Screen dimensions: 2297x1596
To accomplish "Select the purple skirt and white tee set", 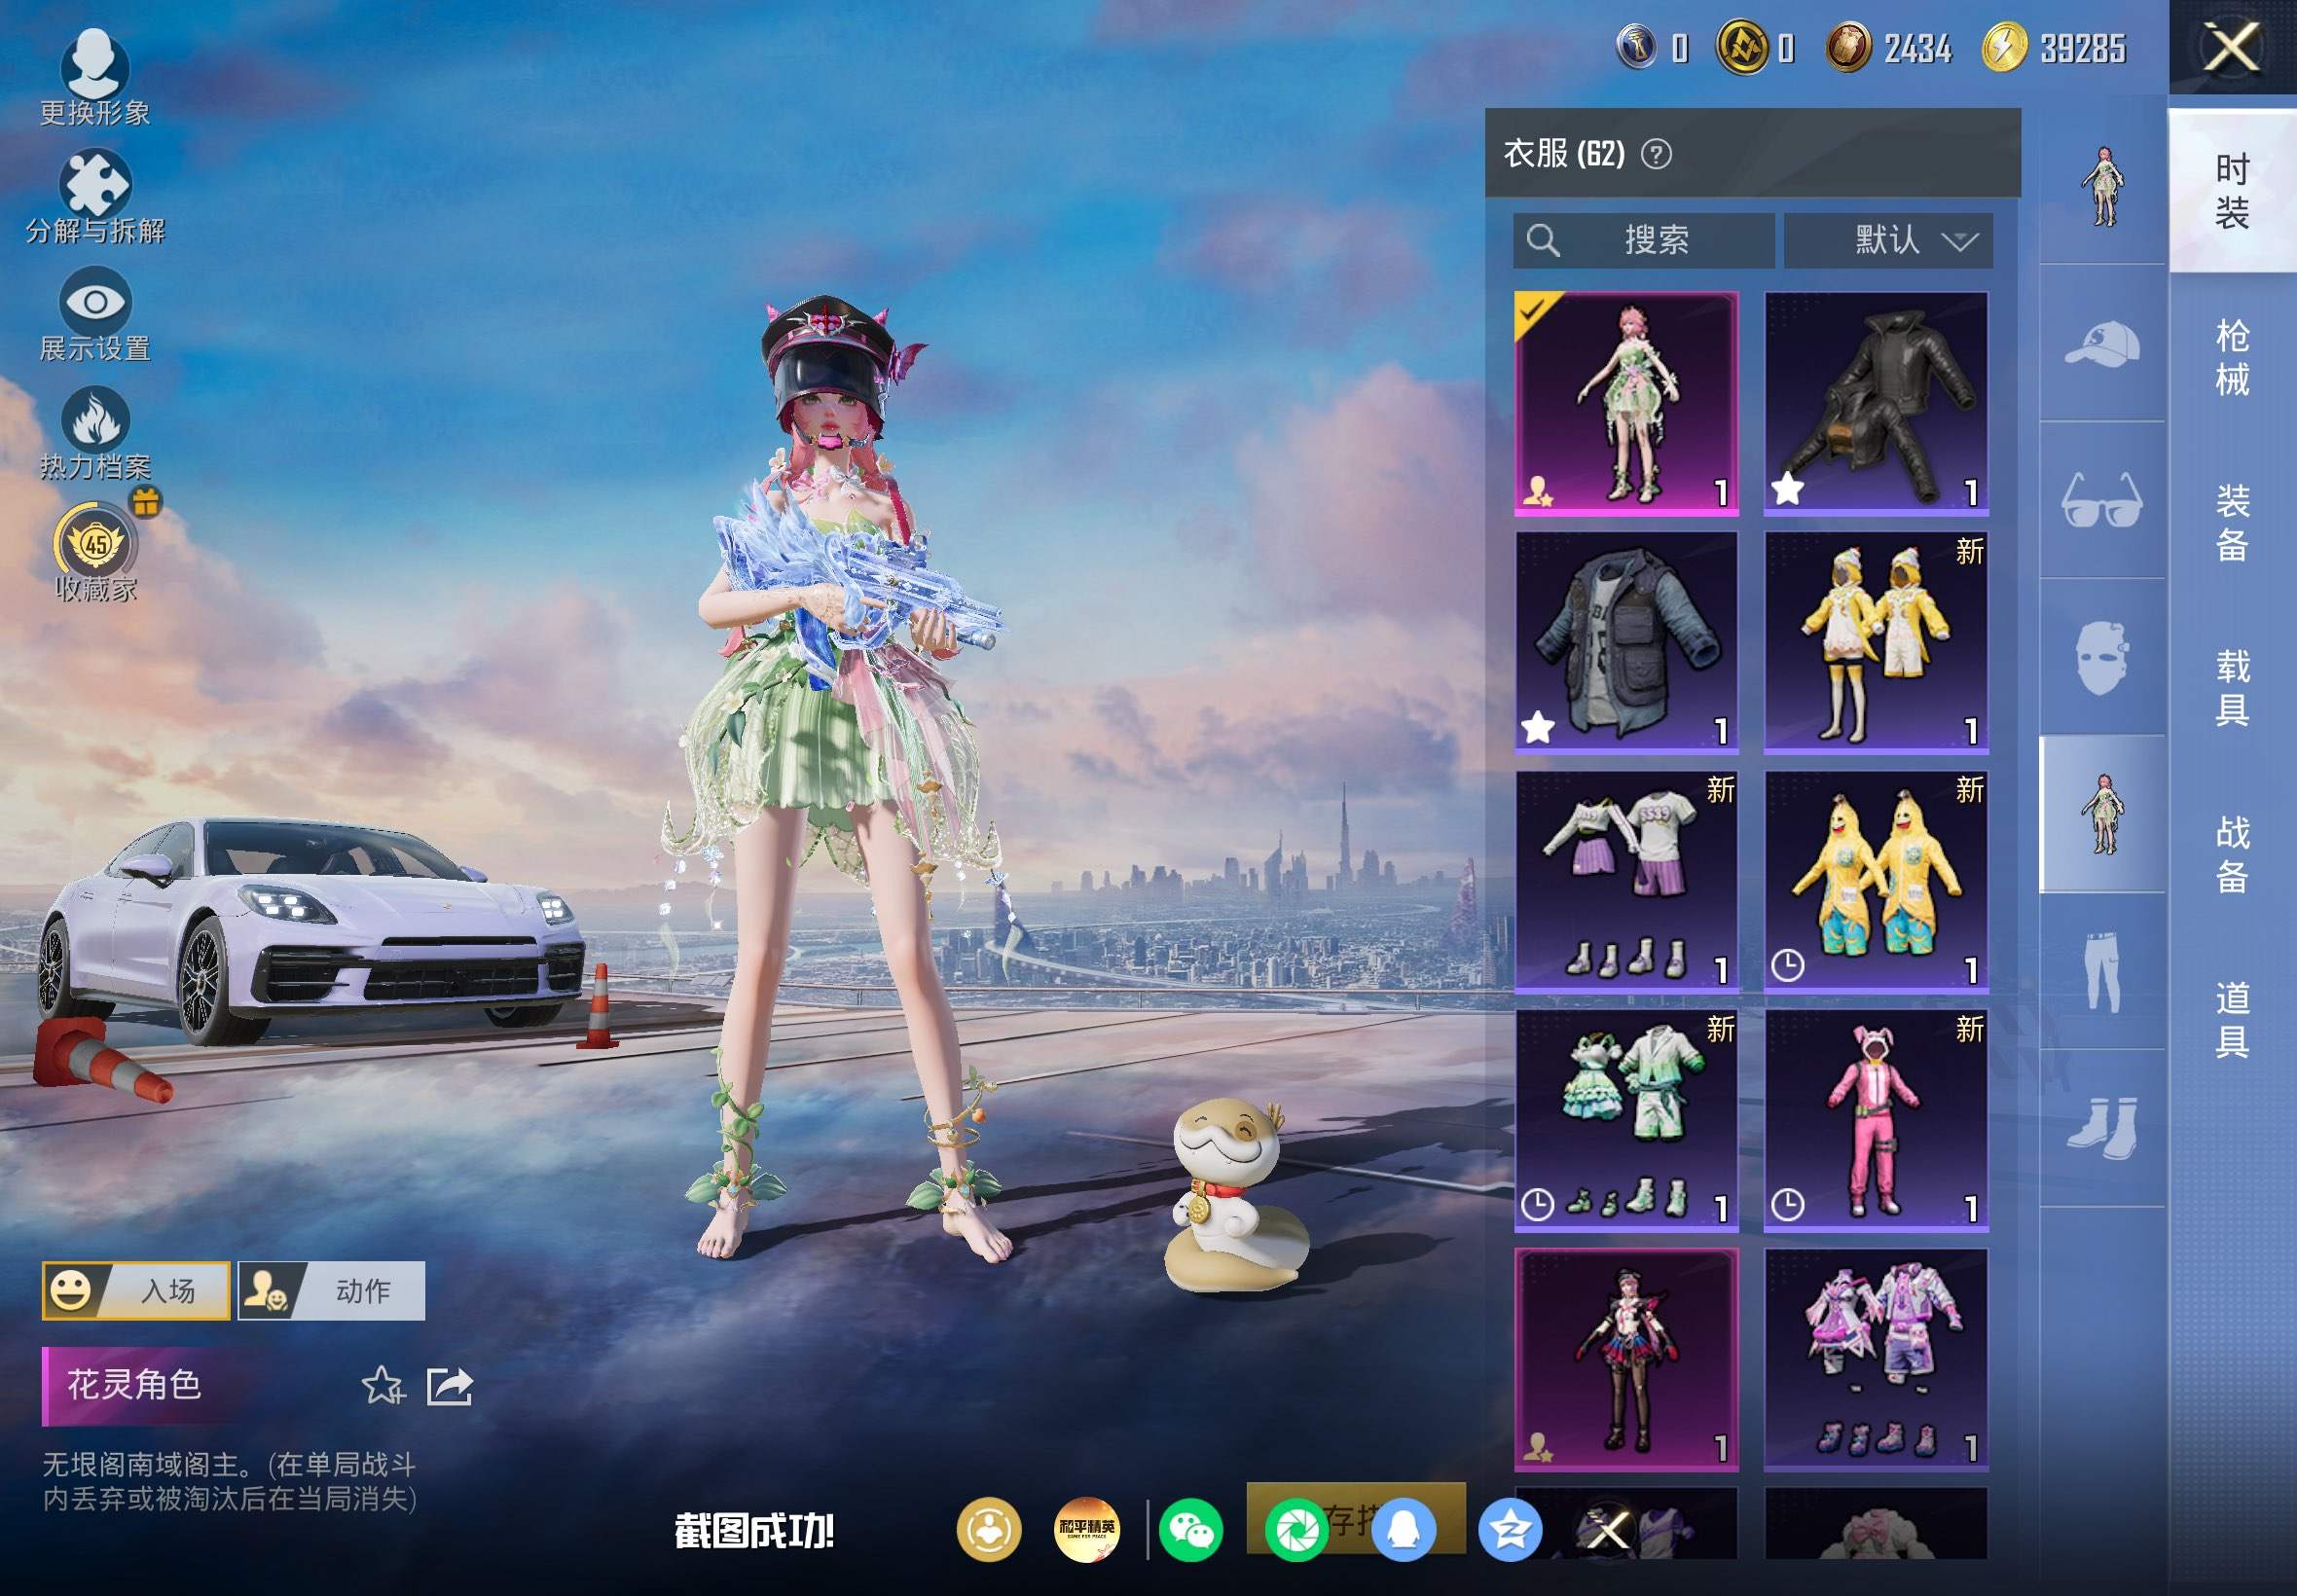I will tap(1627, 881).
